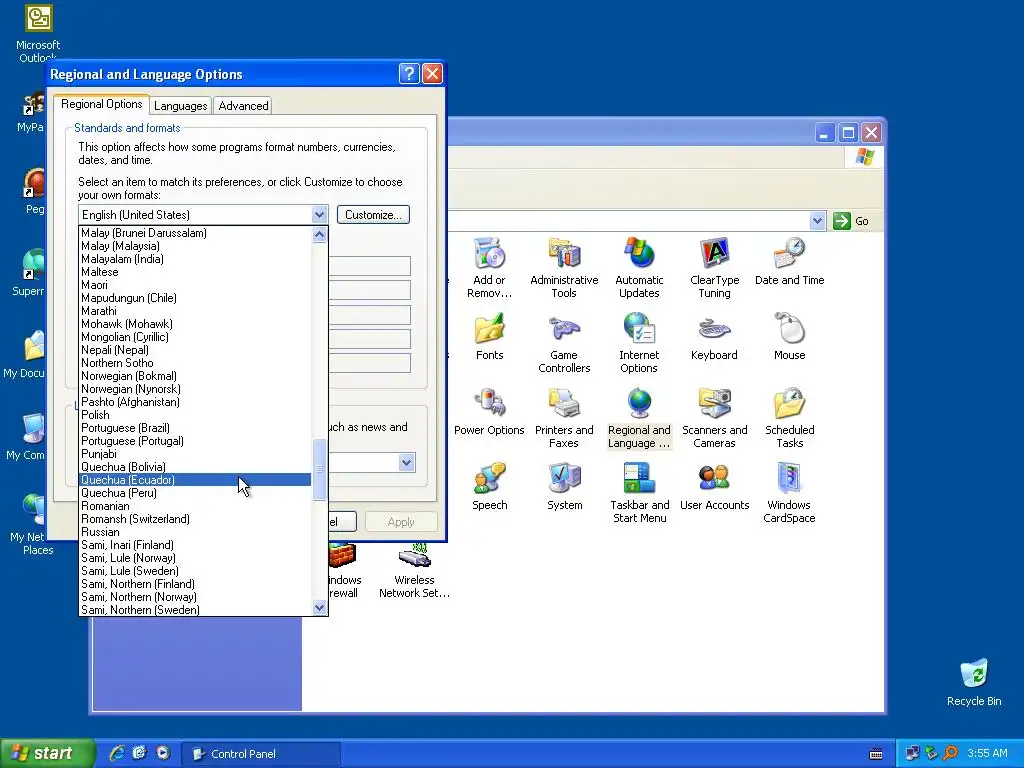Select Northern Sotho in list

[x=195, y=363]
